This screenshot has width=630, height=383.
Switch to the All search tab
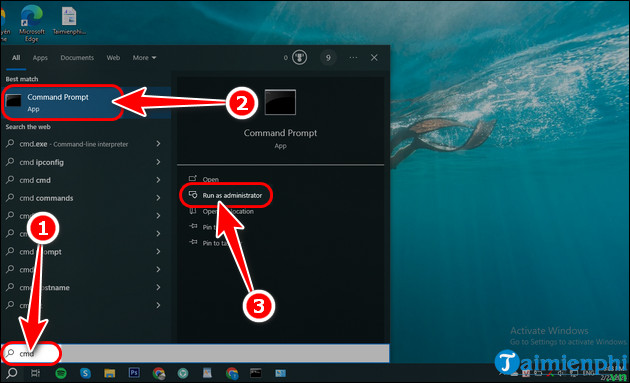(16, 58)
